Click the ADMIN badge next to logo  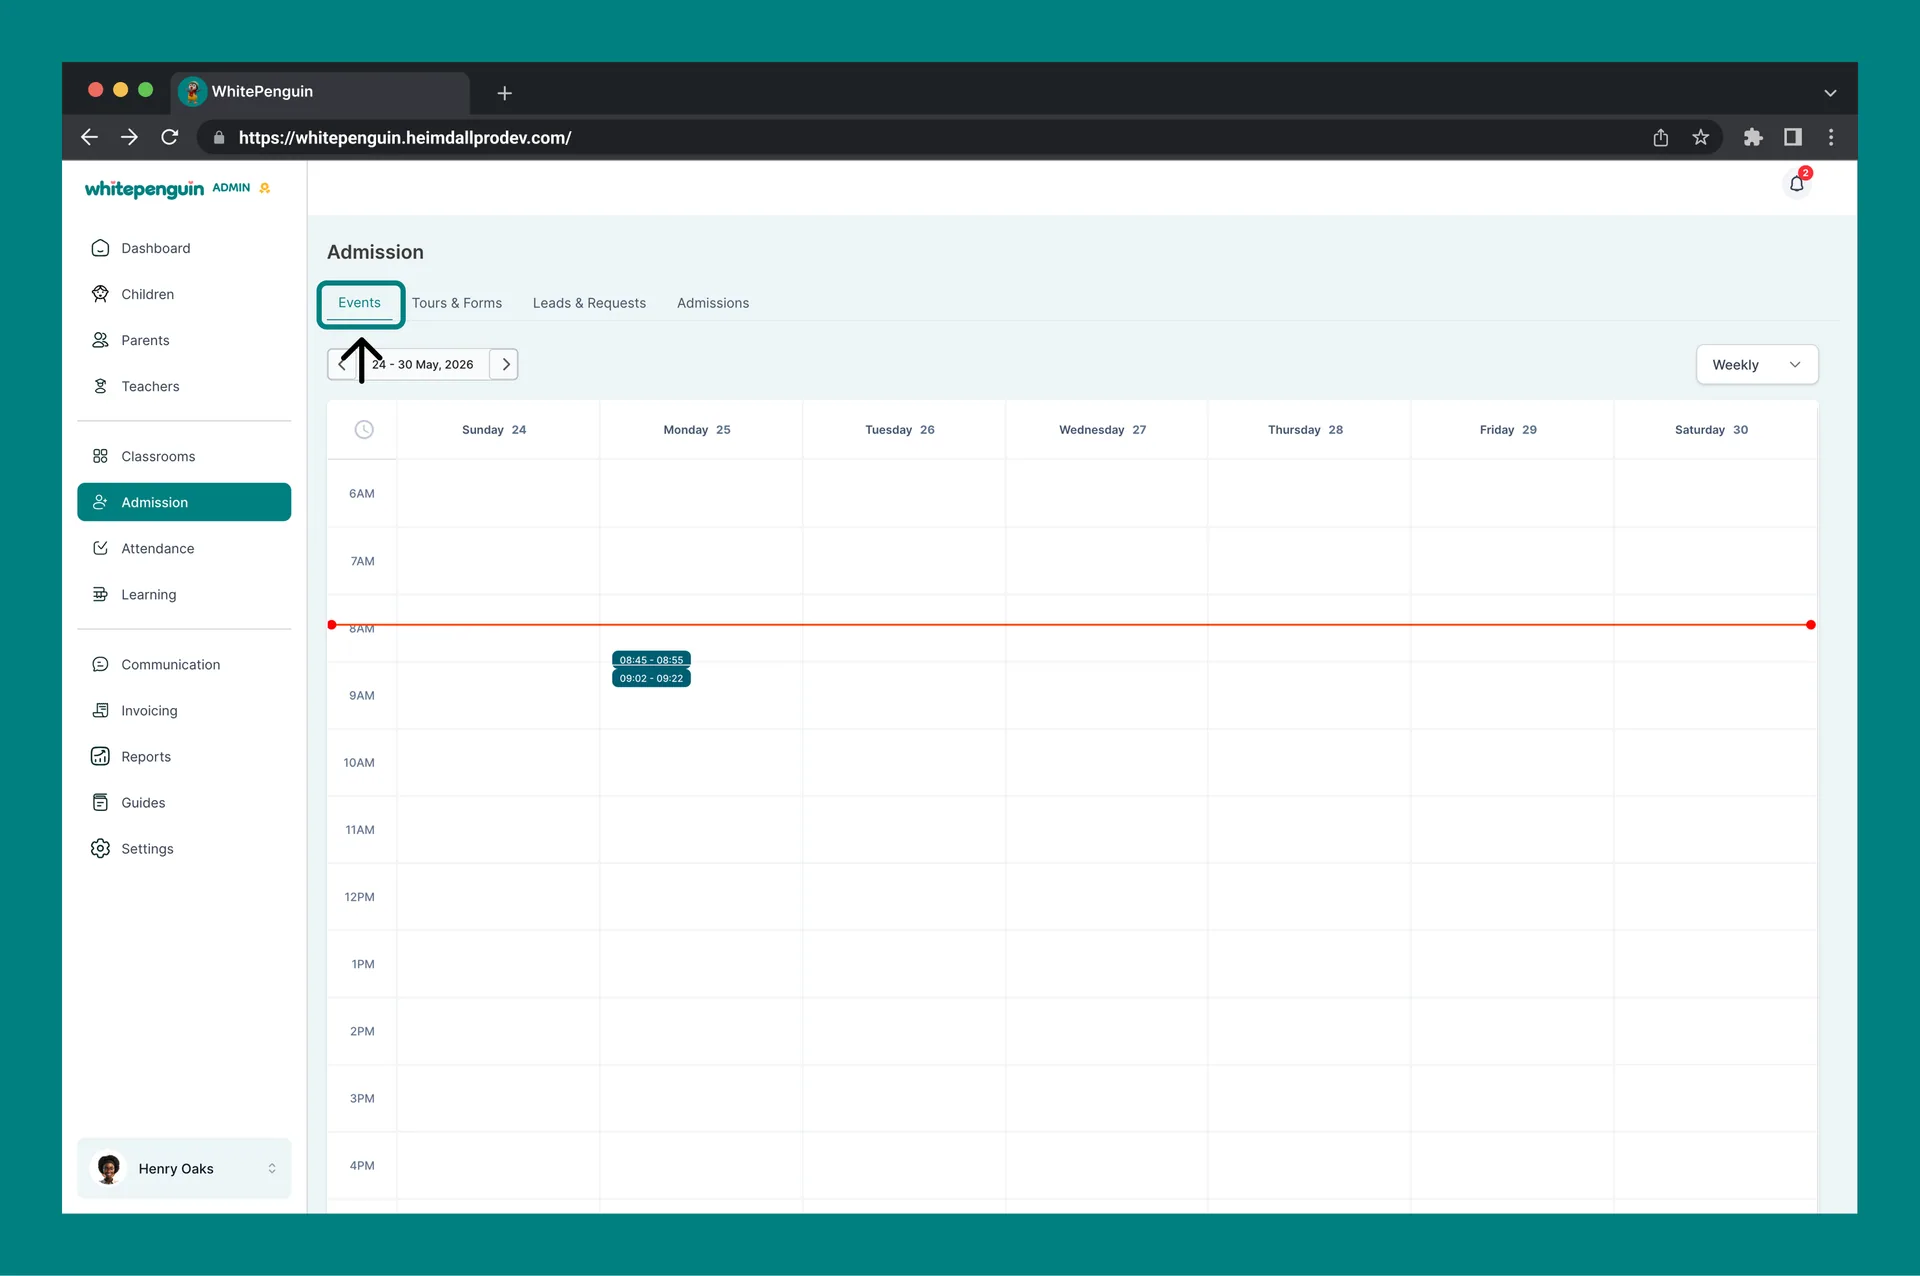231,188
